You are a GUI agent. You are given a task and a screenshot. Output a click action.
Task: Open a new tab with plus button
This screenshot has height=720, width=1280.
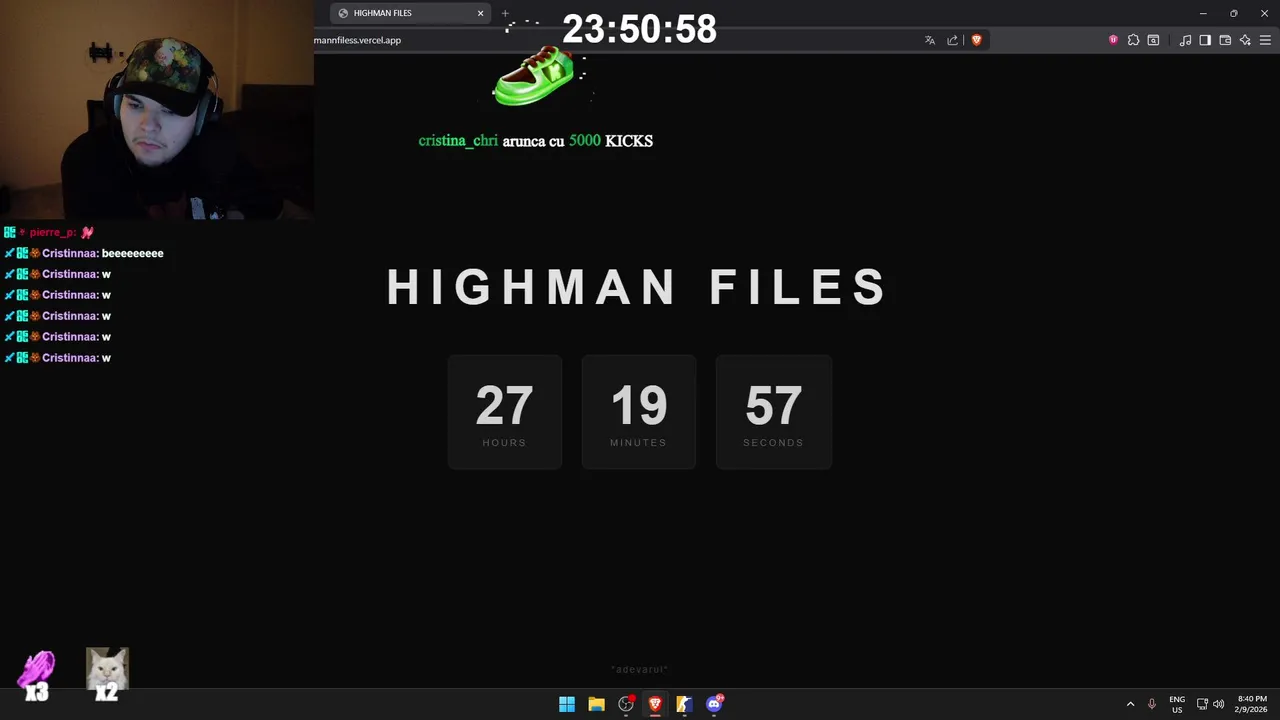click(x=505, y=13)
